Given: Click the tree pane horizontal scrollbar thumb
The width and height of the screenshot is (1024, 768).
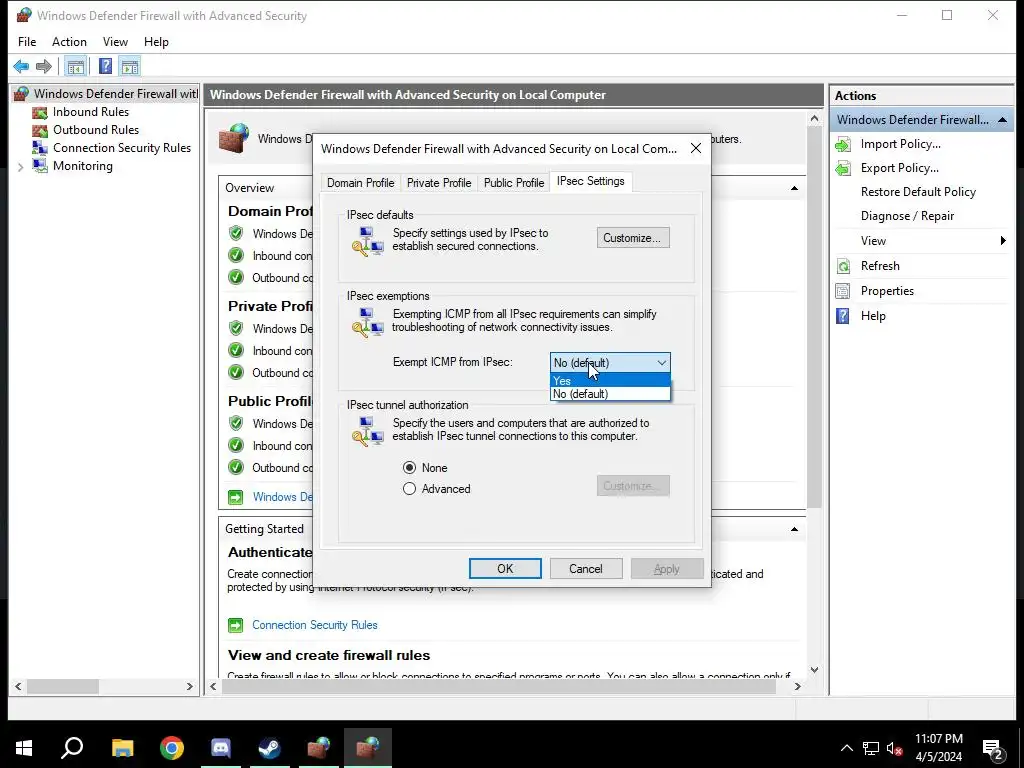Looking at the screenshot, I should [63, 686].
